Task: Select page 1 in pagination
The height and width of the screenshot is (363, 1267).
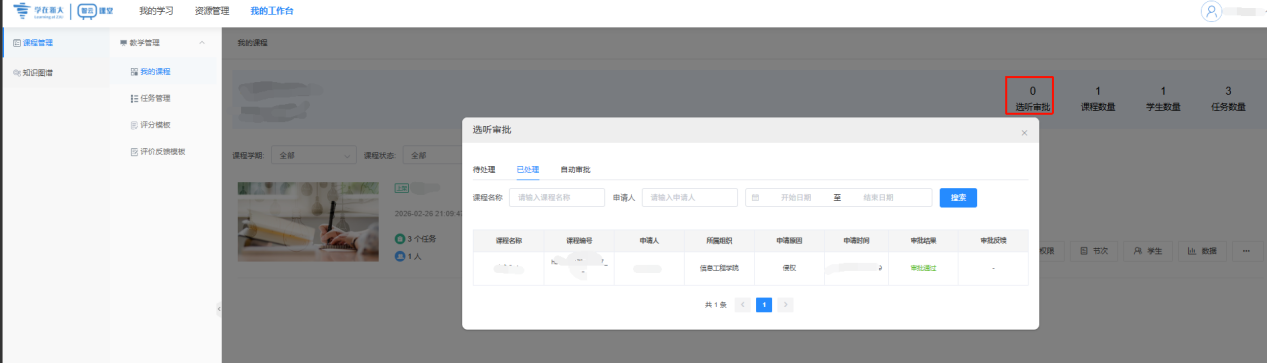Action: (x=764, y=305)
